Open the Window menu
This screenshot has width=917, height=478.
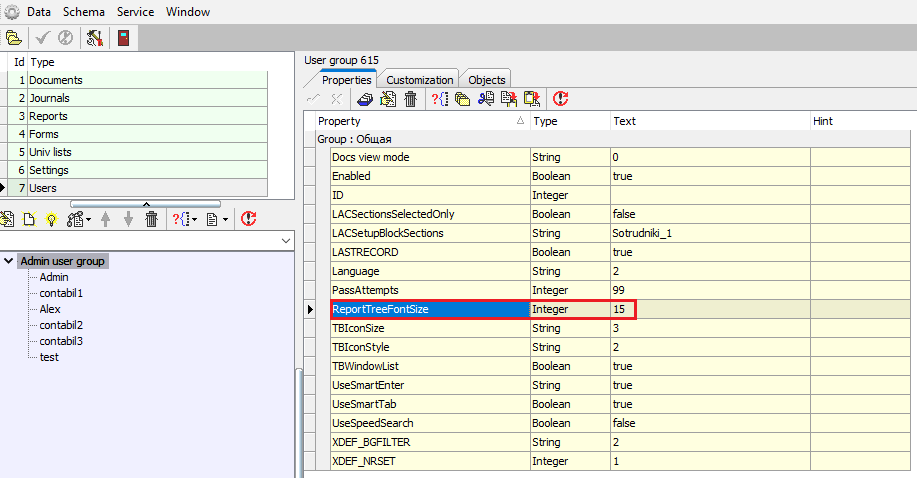188,12
